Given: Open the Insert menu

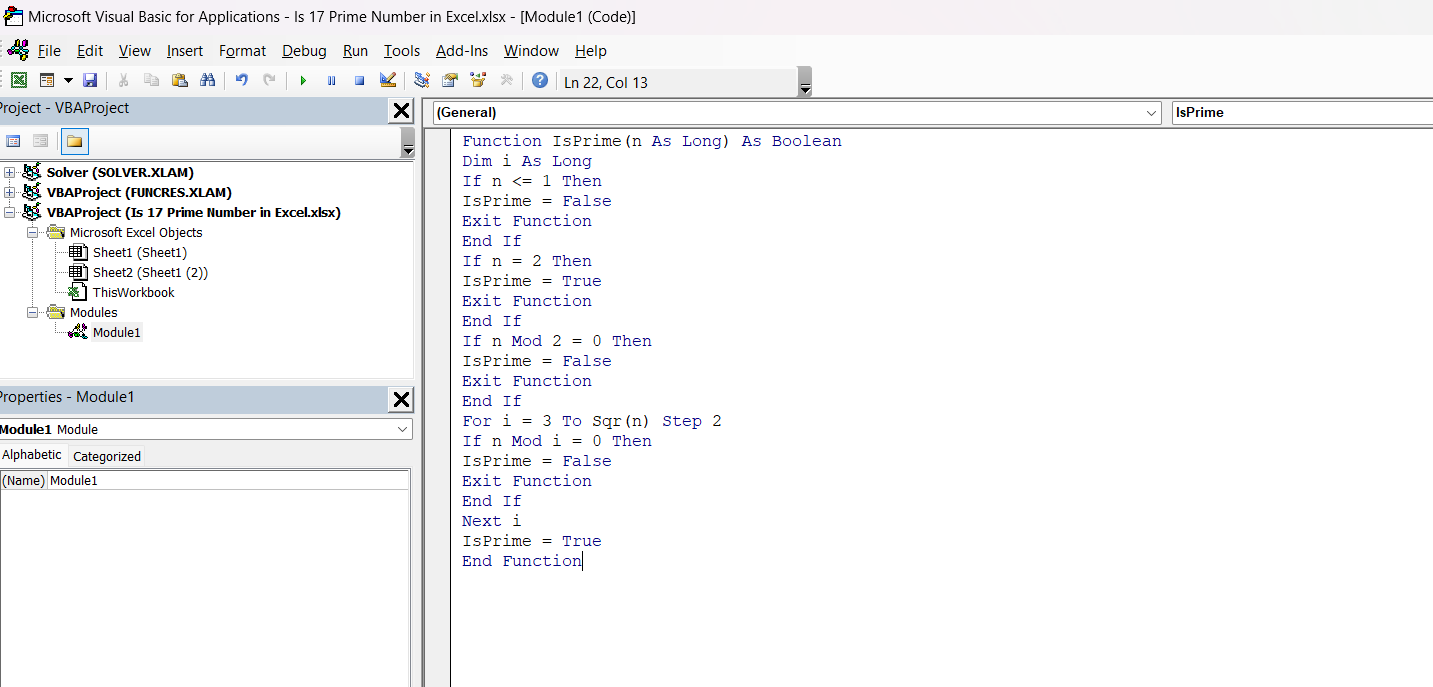Looking at the screenshot, I should (x=185, y=50).
